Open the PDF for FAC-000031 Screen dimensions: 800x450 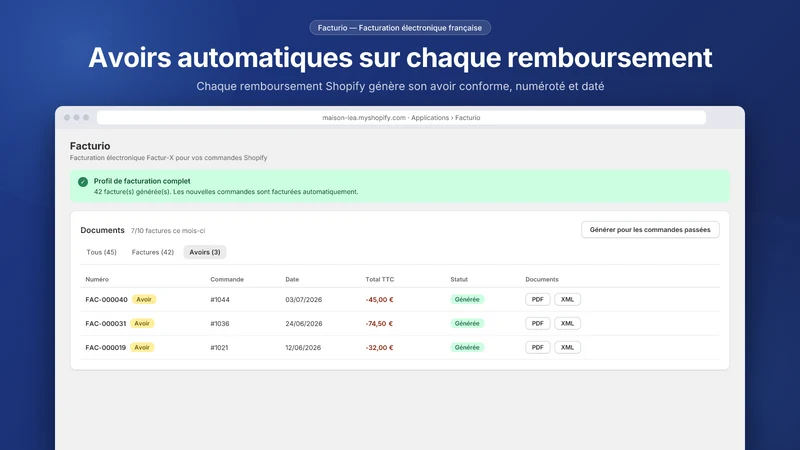pos(538,323)
